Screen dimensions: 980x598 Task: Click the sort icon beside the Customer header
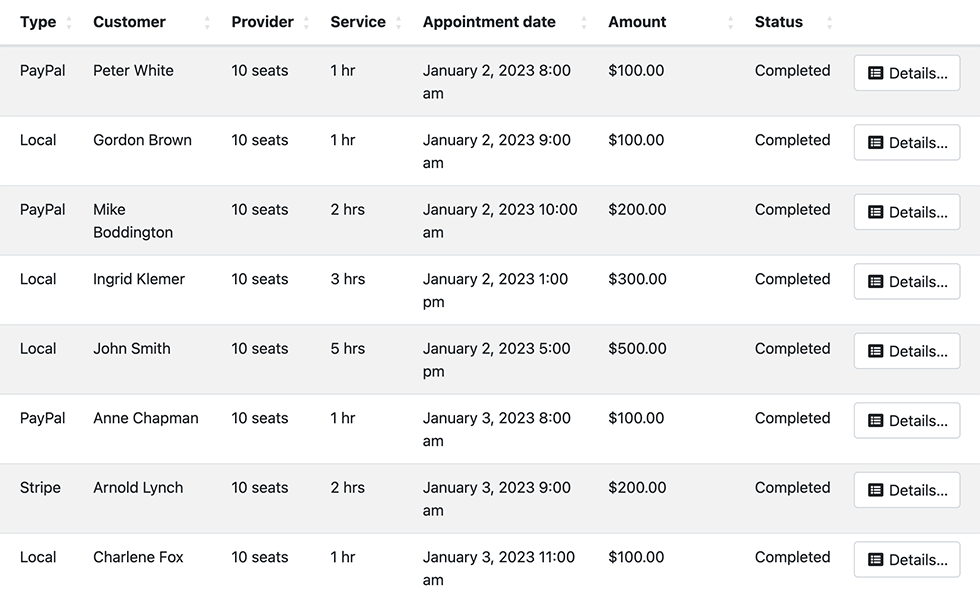point(206,22)
